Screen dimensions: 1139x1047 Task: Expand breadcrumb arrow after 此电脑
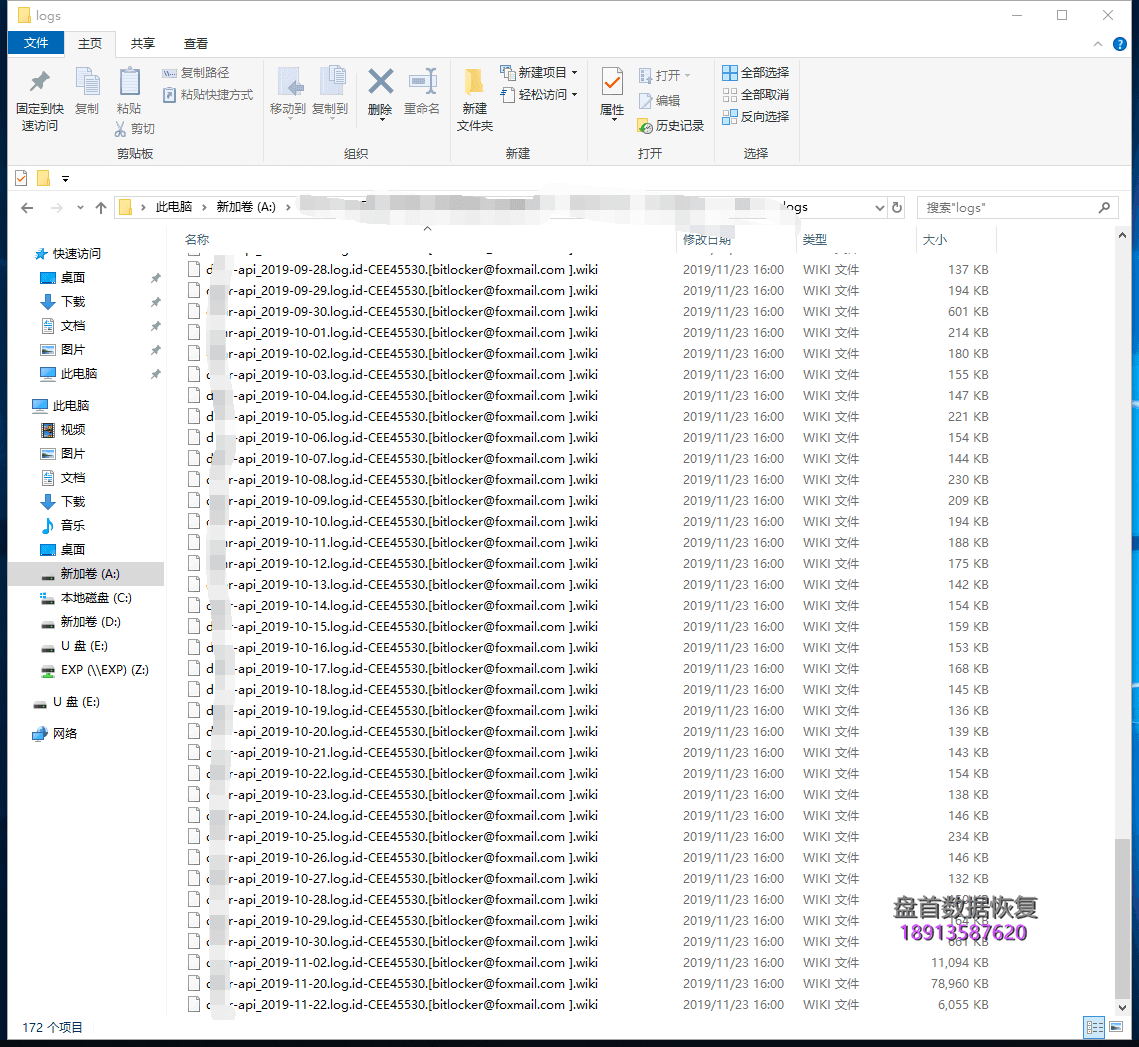tap(204, 208)
